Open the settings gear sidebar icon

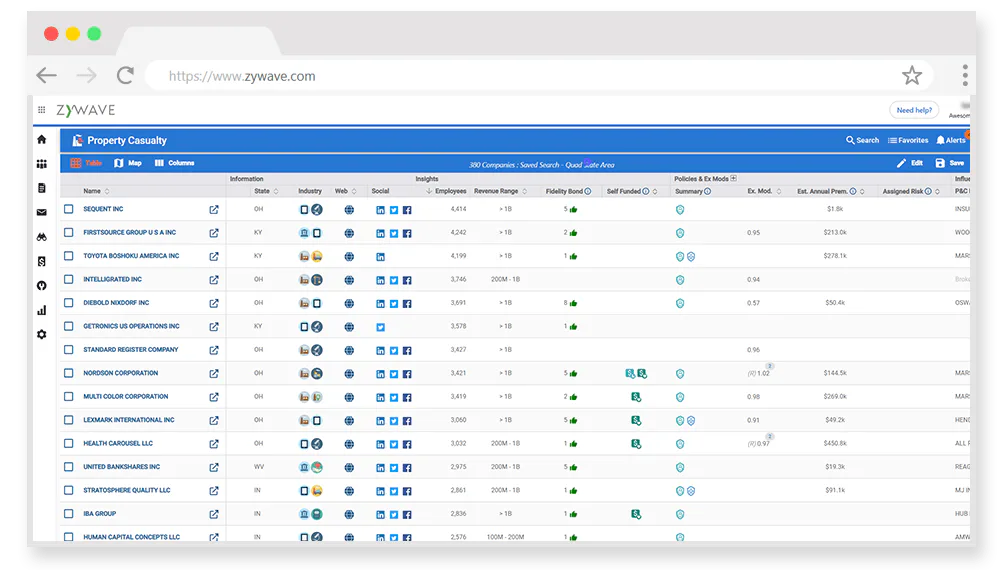pyautogui.click(x=42, y=334)
